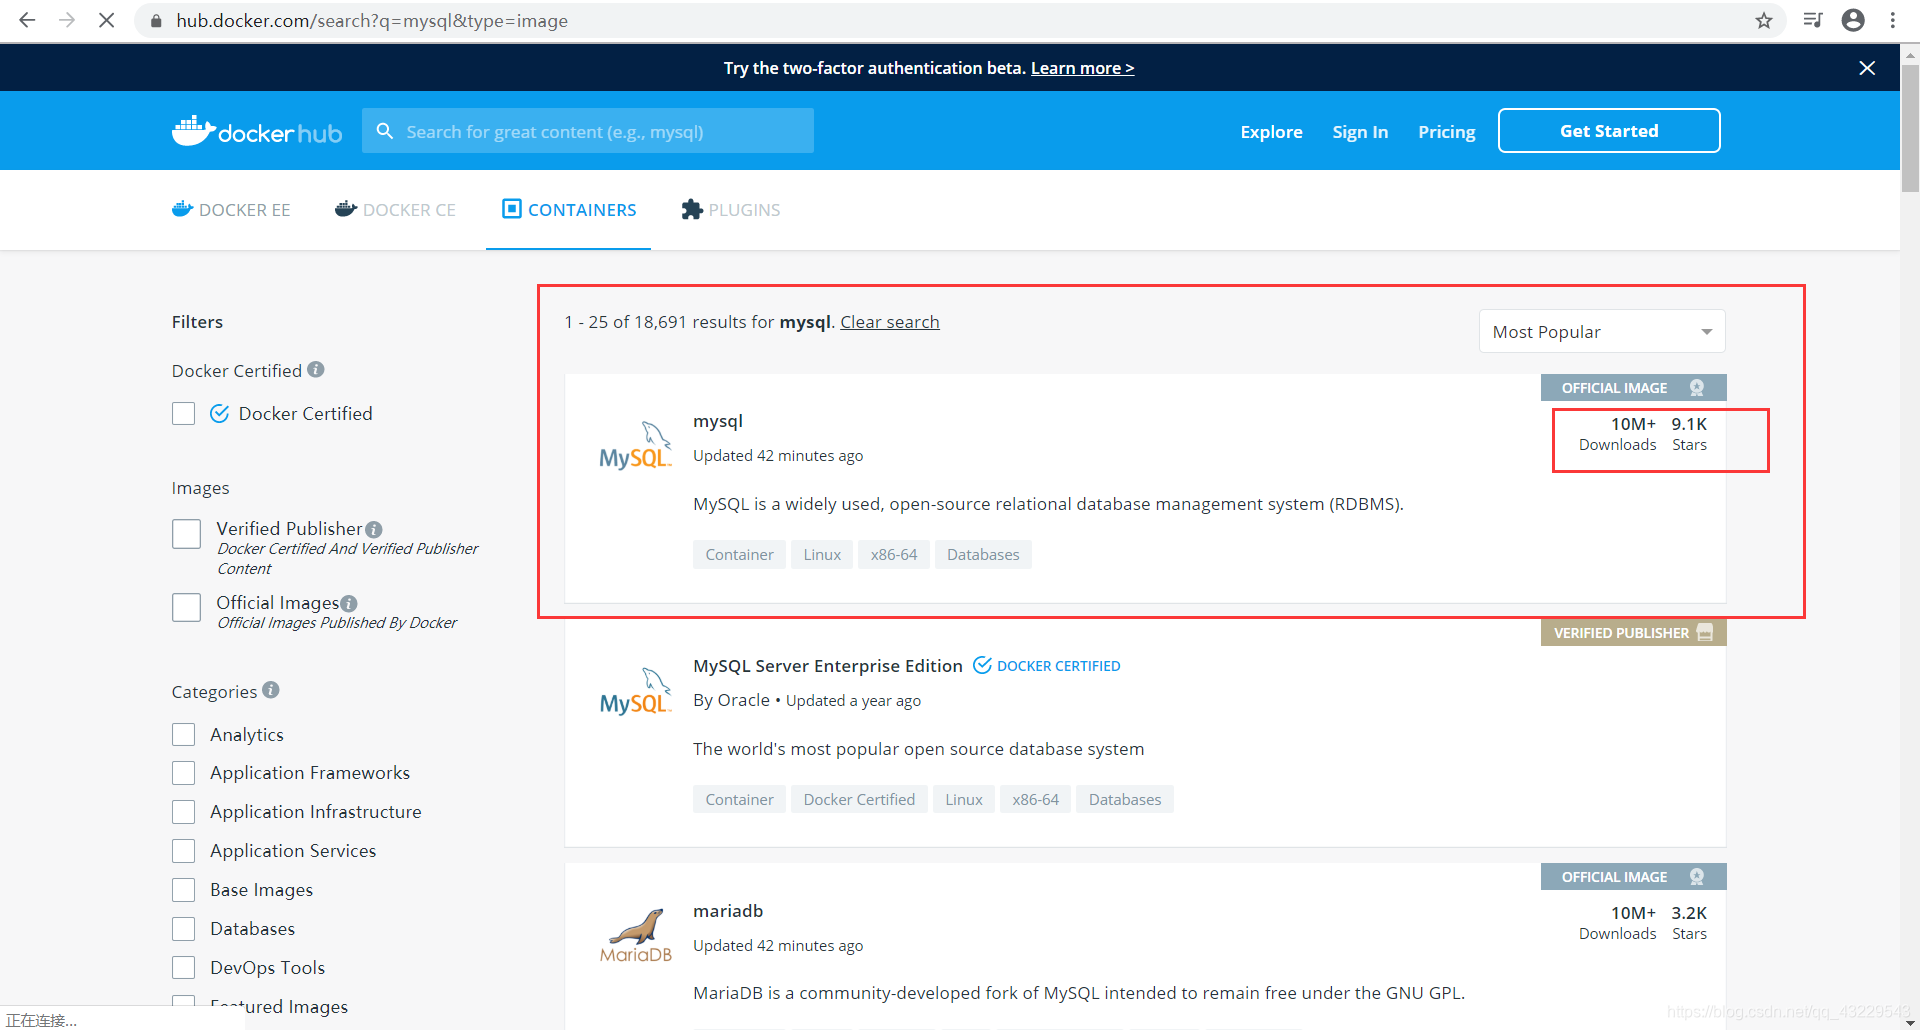Click Docker Certified tag on Enterprise card

point(859,800)
